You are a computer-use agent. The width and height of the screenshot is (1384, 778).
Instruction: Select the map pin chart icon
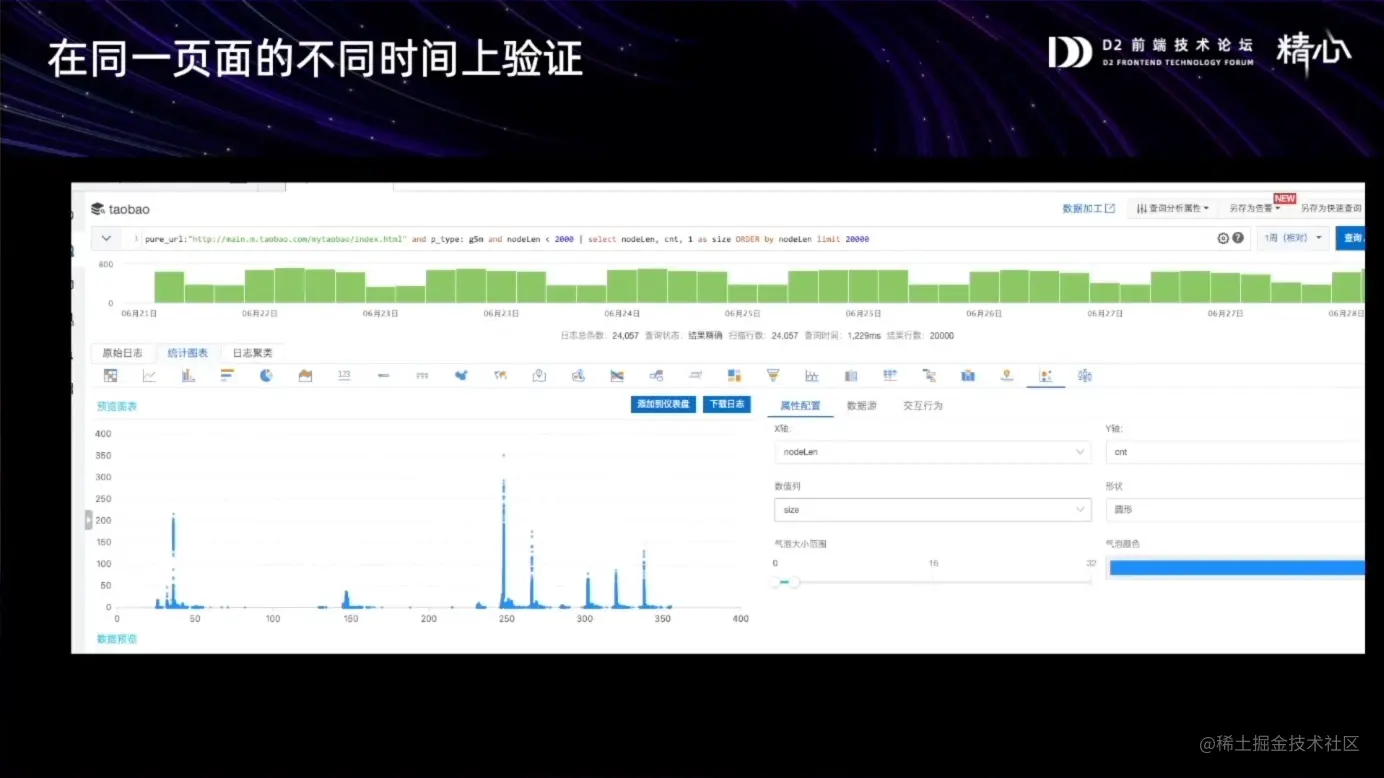[x=539, y=376]
